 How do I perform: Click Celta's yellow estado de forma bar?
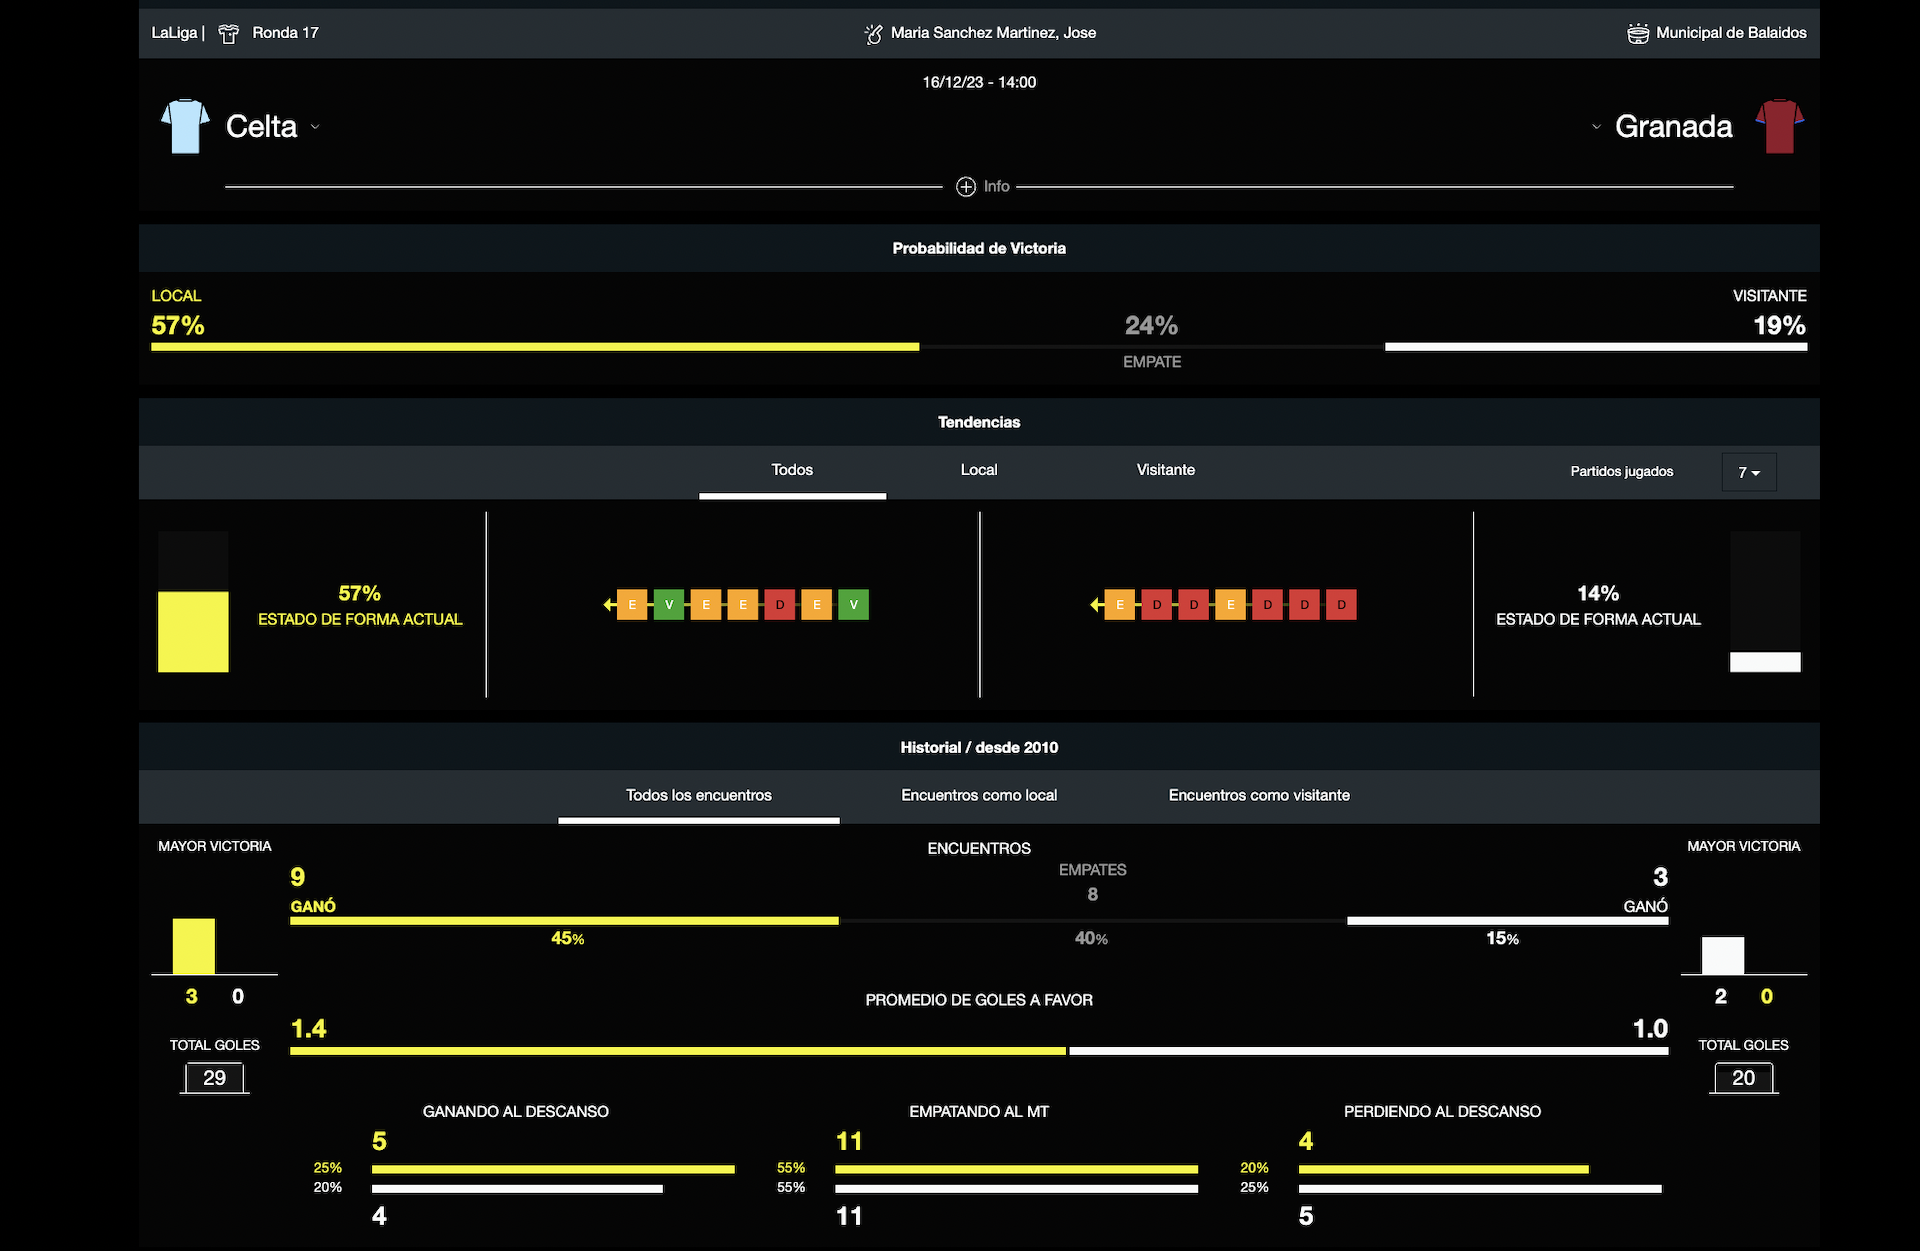193,631
